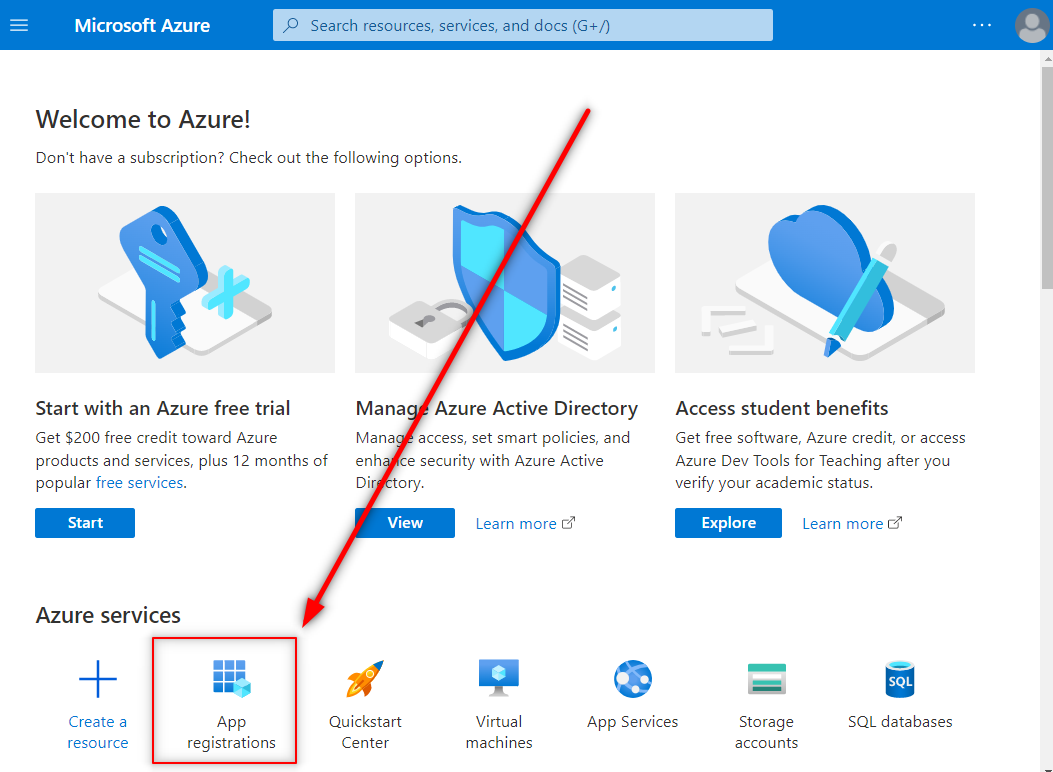Start the Azure free trial
1053x772 pixels.
tap(84, 522)
